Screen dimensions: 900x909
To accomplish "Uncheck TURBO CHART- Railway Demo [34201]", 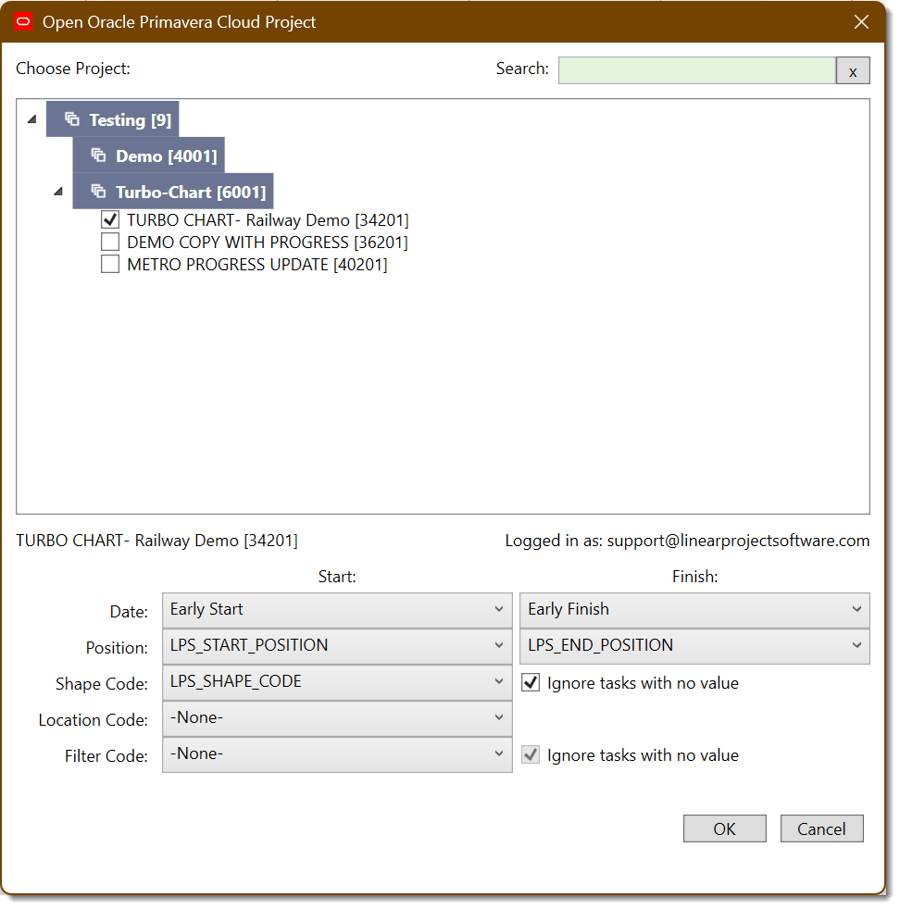I will (x=110, y=220).
